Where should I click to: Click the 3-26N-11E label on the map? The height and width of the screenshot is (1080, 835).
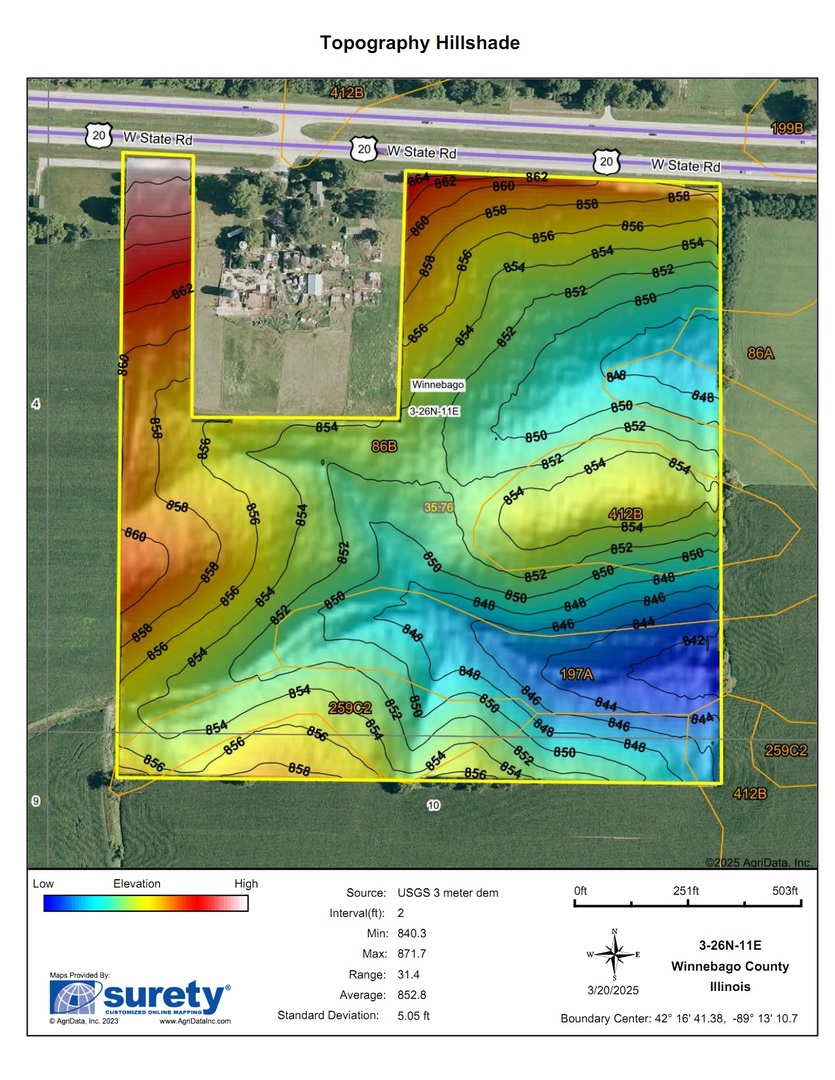(435, 411)
